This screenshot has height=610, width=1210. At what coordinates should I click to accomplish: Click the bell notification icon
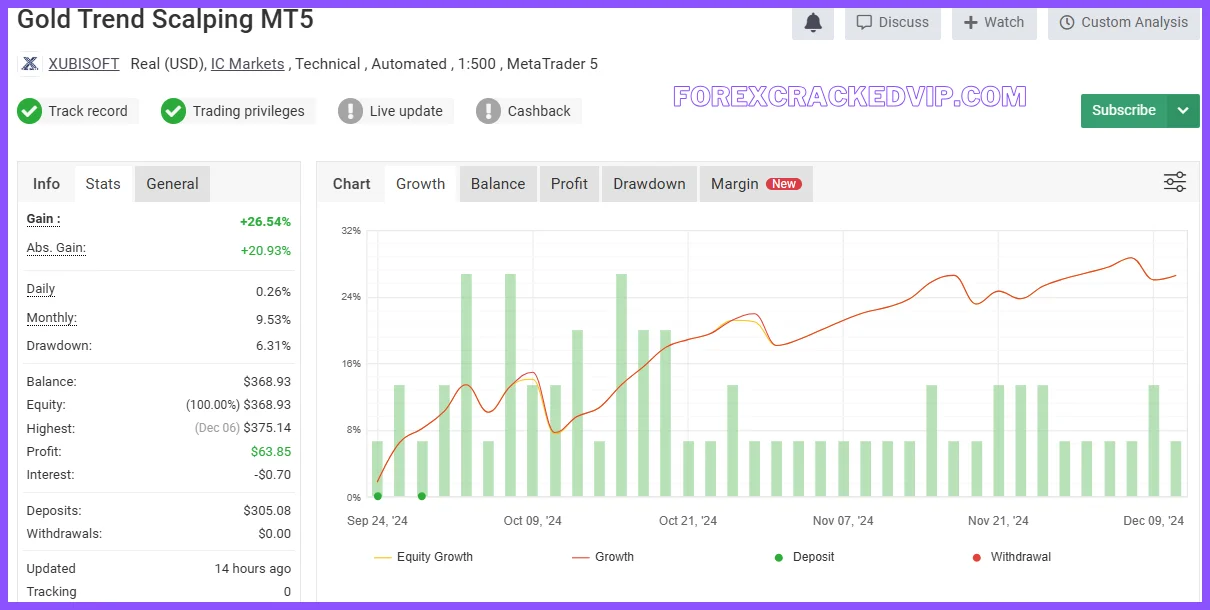(x=813, y=22)
